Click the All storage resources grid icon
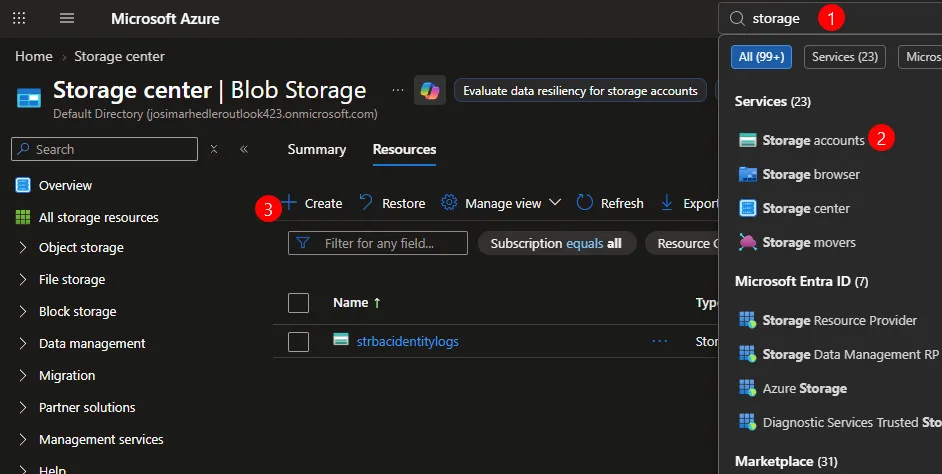The image size is (942, 474). (x=23, y=217)
